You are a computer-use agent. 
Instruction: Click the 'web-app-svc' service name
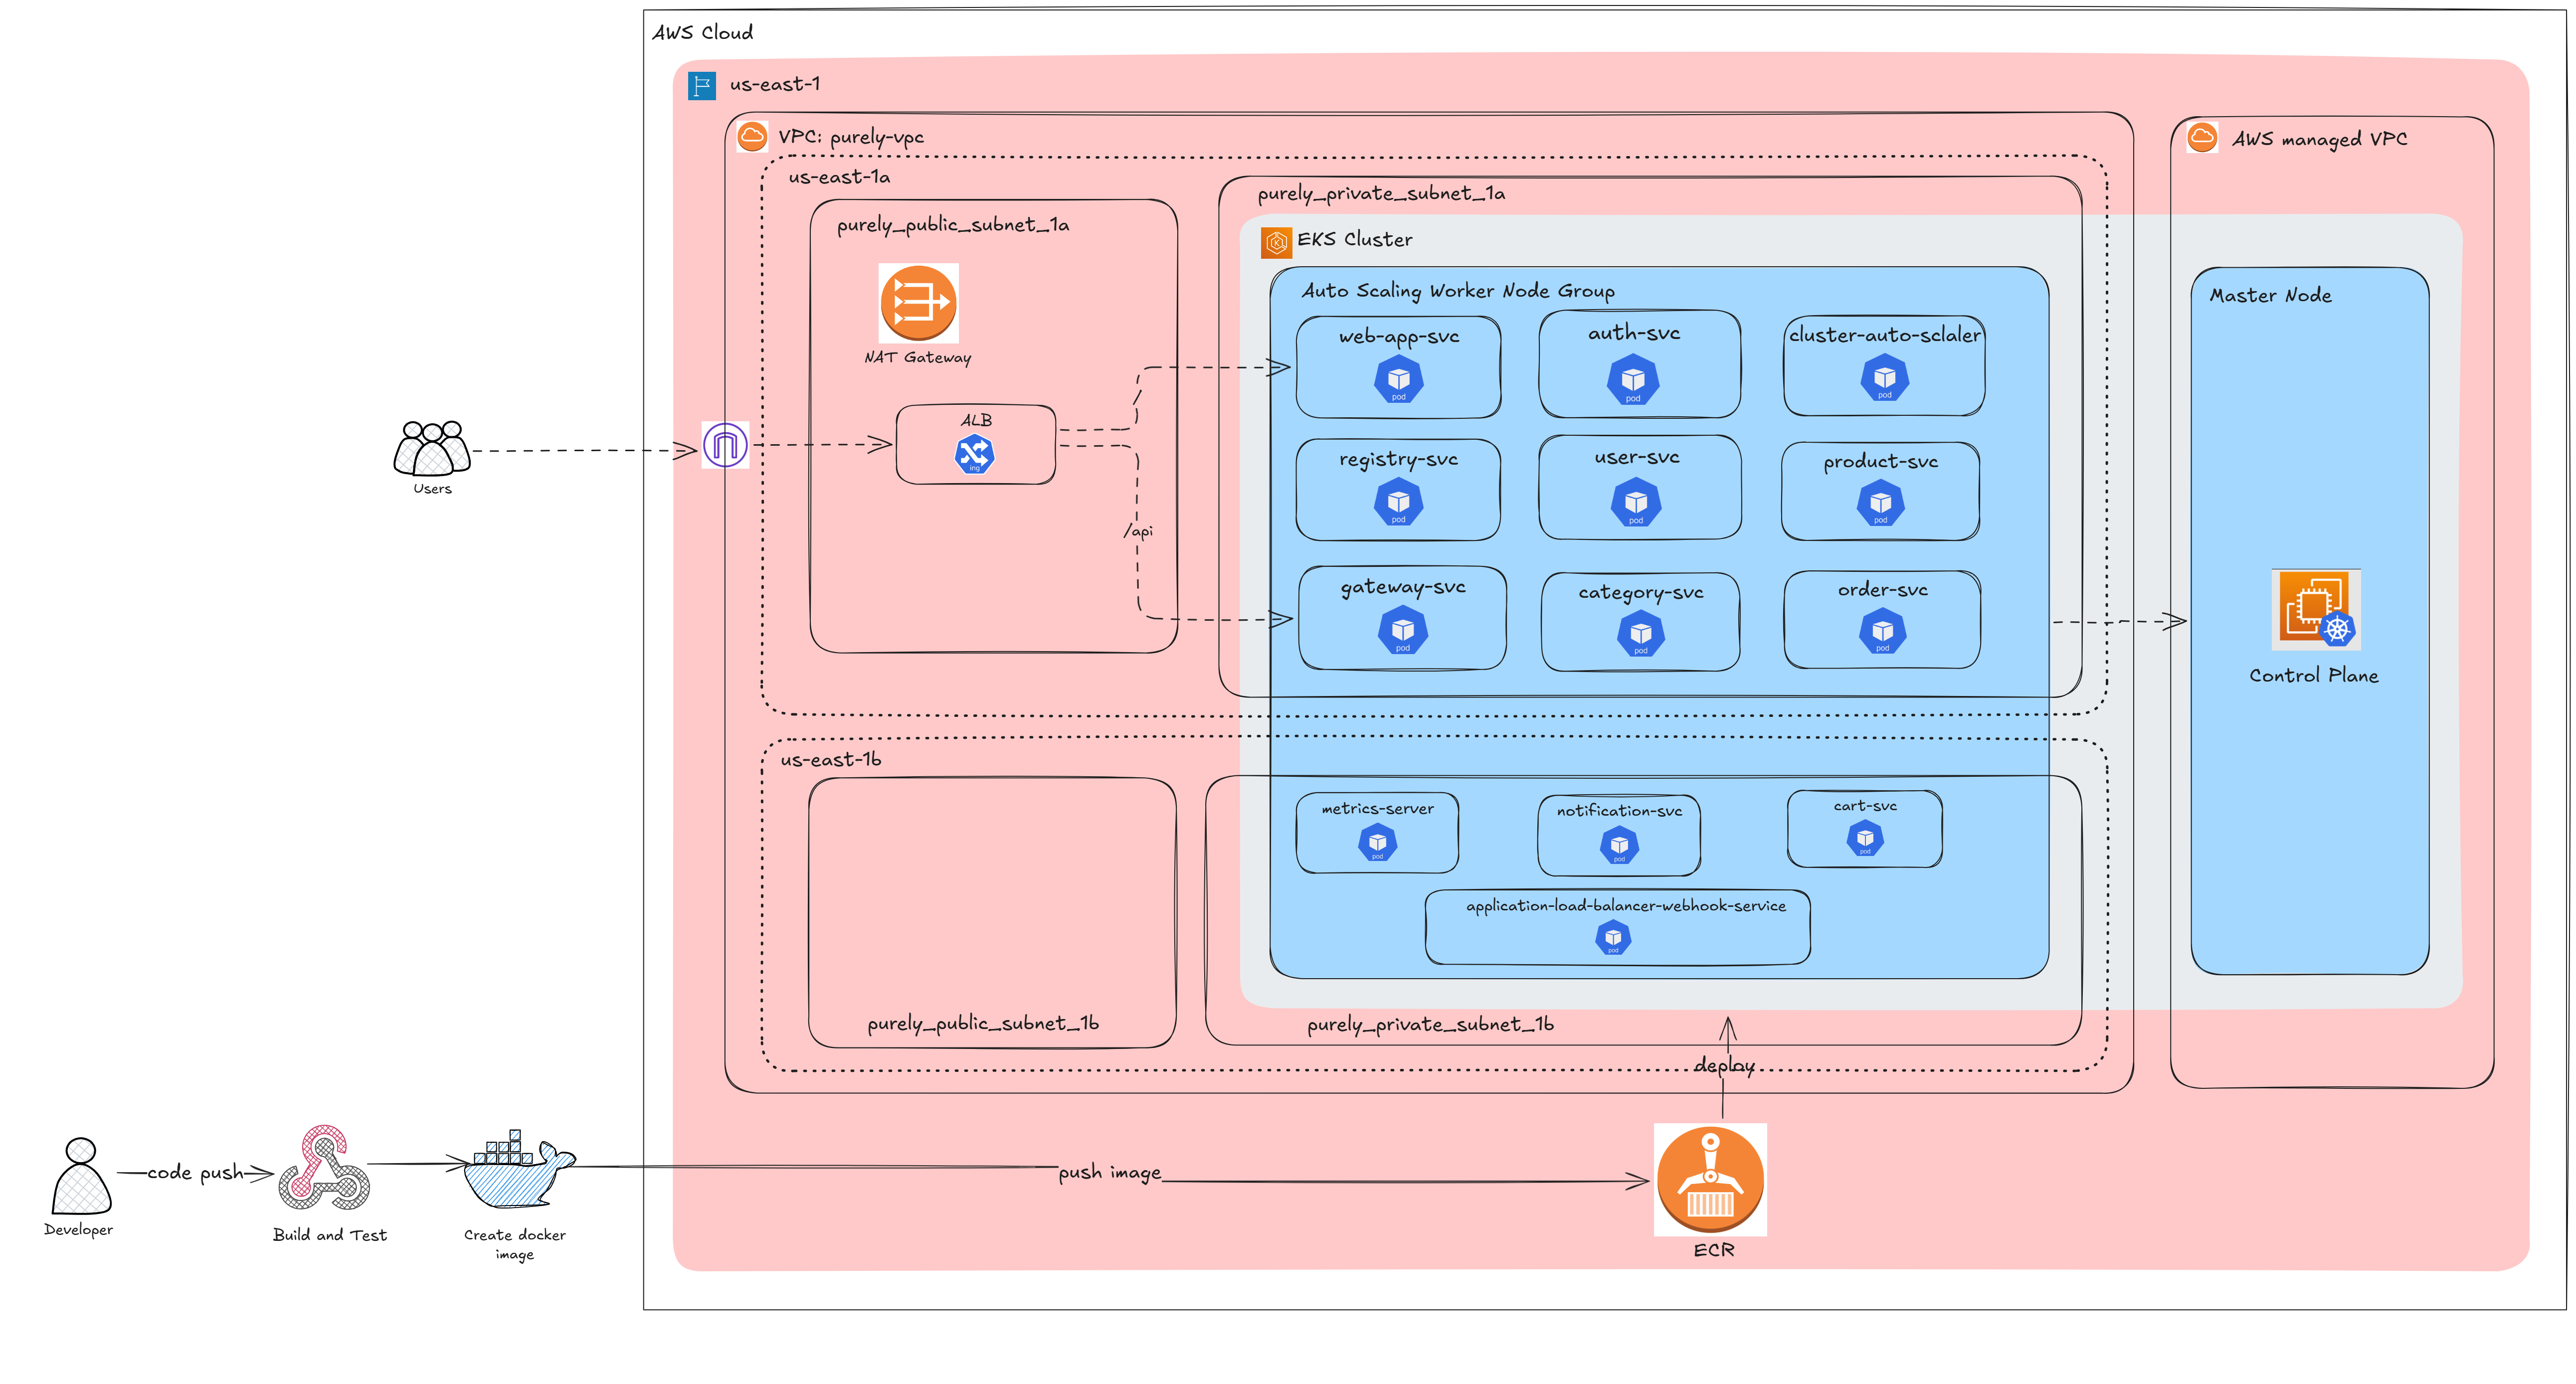(x=1399, y=337)
